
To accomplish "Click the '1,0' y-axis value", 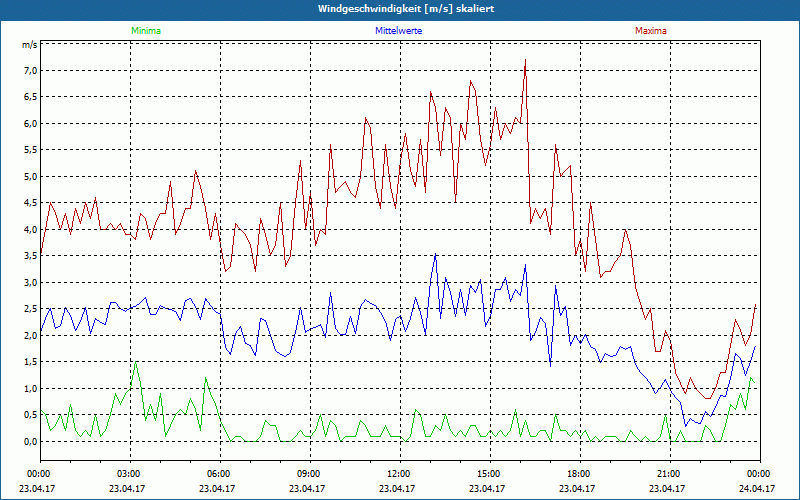I will point(30,389).
